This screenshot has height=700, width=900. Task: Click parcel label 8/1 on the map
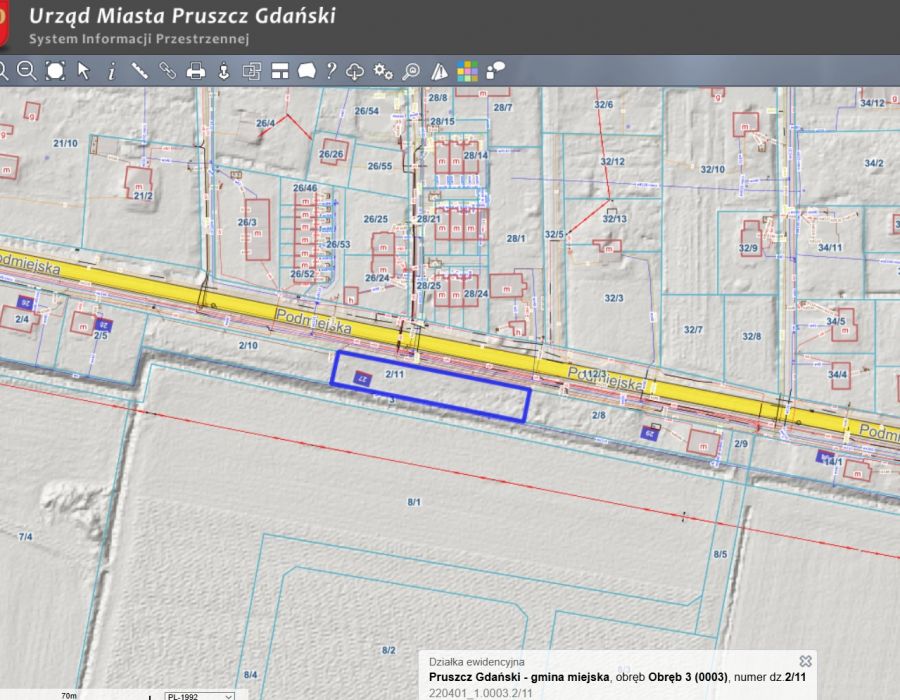tap(414, 502)
